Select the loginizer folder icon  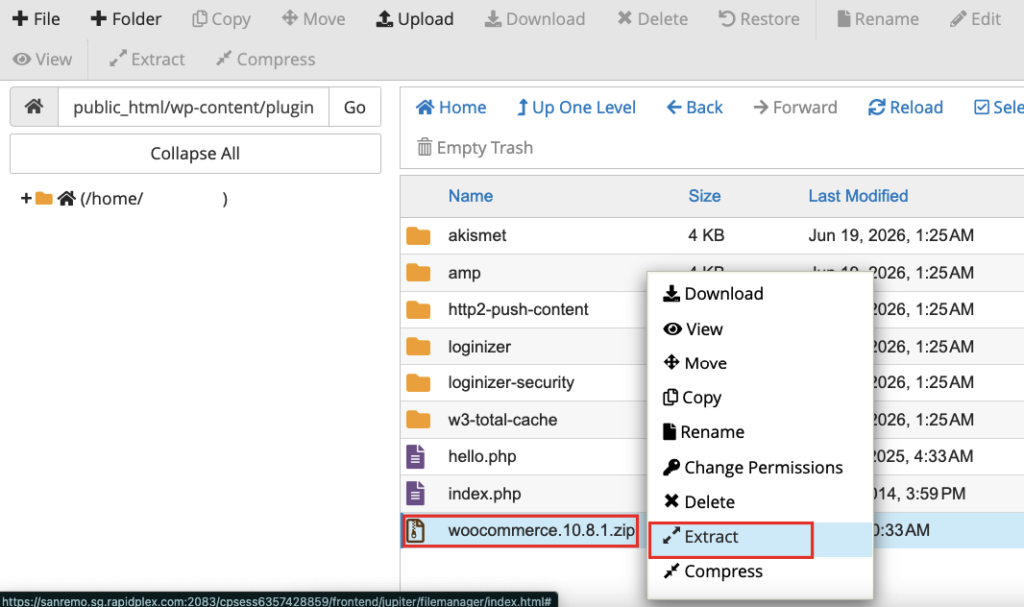pyautogui.click(x=418, y=346)
